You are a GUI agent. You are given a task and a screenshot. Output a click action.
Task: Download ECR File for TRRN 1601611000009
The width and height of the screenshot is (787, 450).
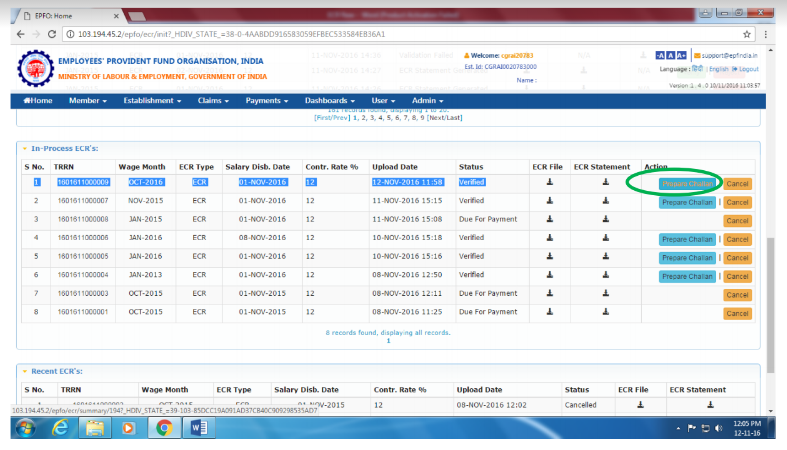point(549,183)
